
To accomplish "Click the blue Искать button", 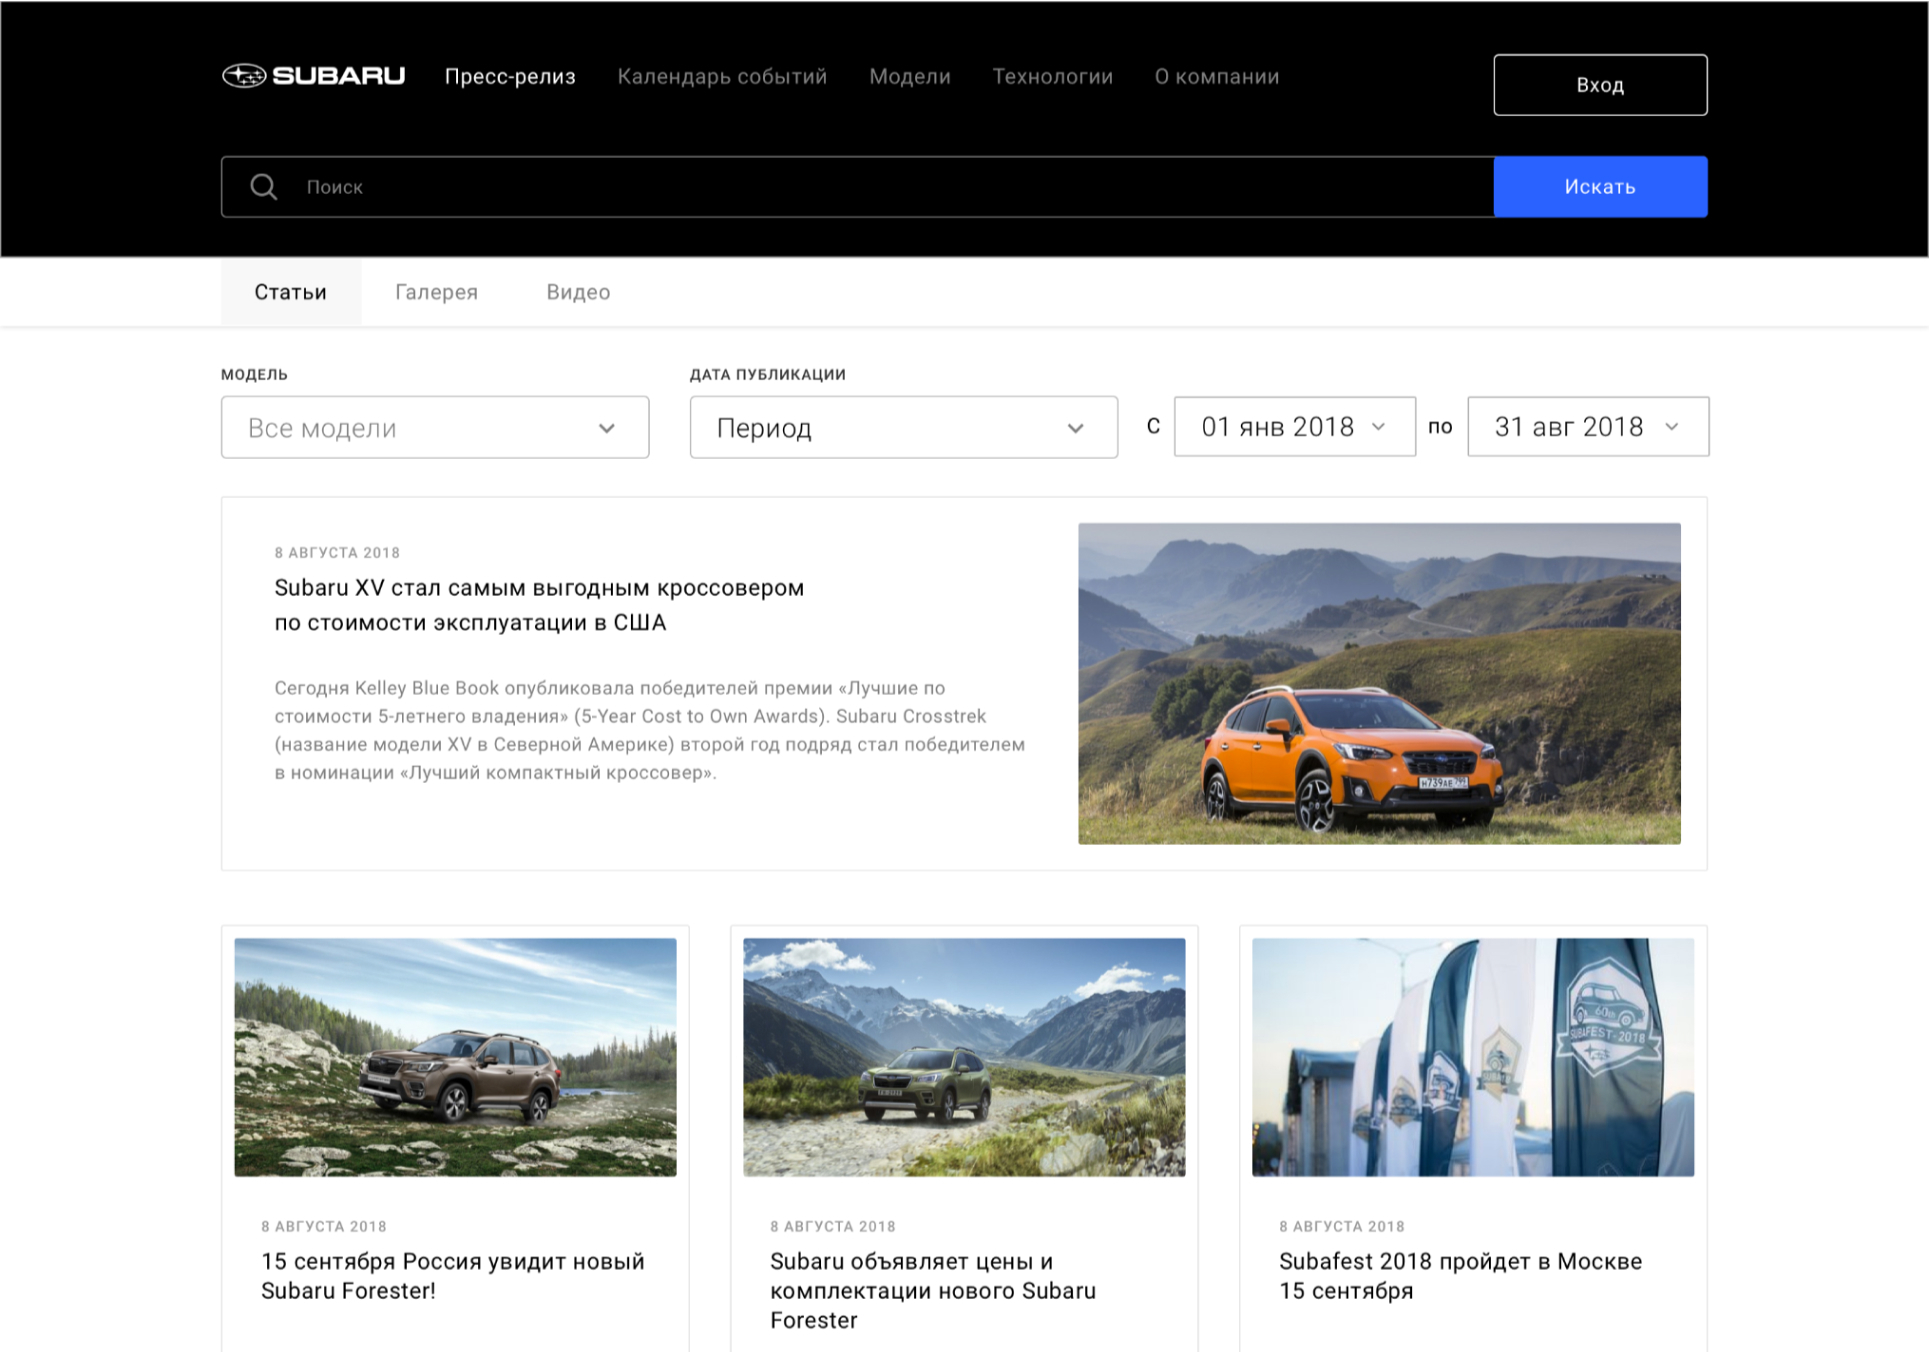I will click(1600, 187).
